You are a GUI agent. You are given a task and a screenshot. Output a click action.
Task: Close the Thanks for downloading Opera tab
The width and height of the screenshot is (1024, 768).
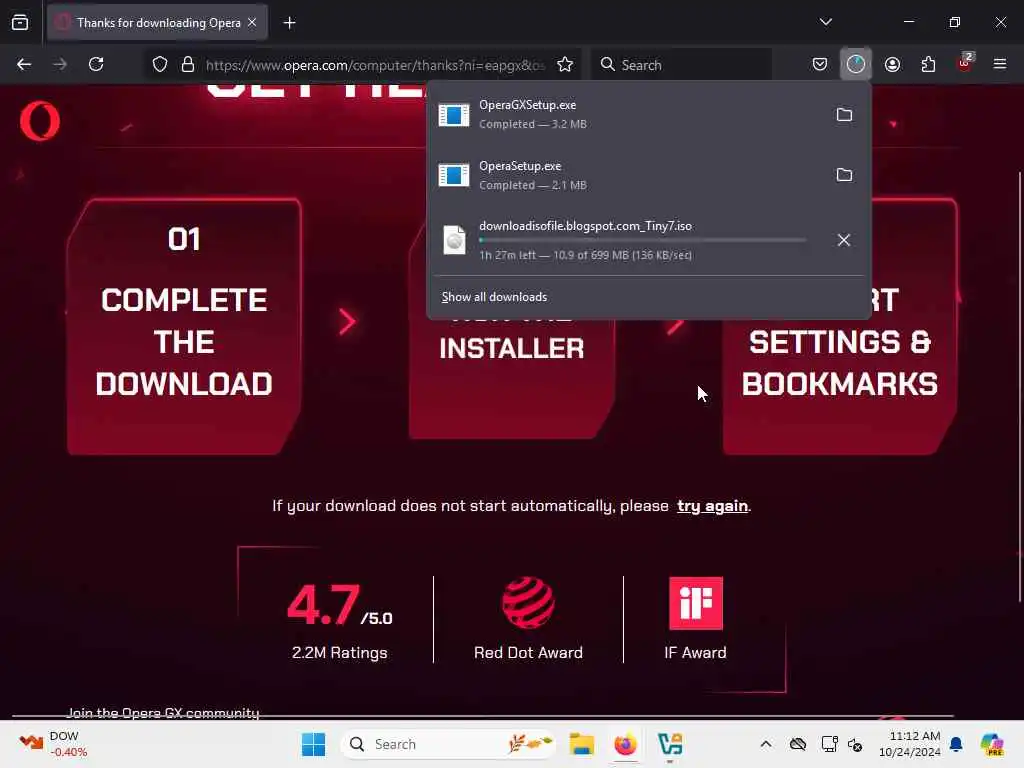tap(252, 23)
